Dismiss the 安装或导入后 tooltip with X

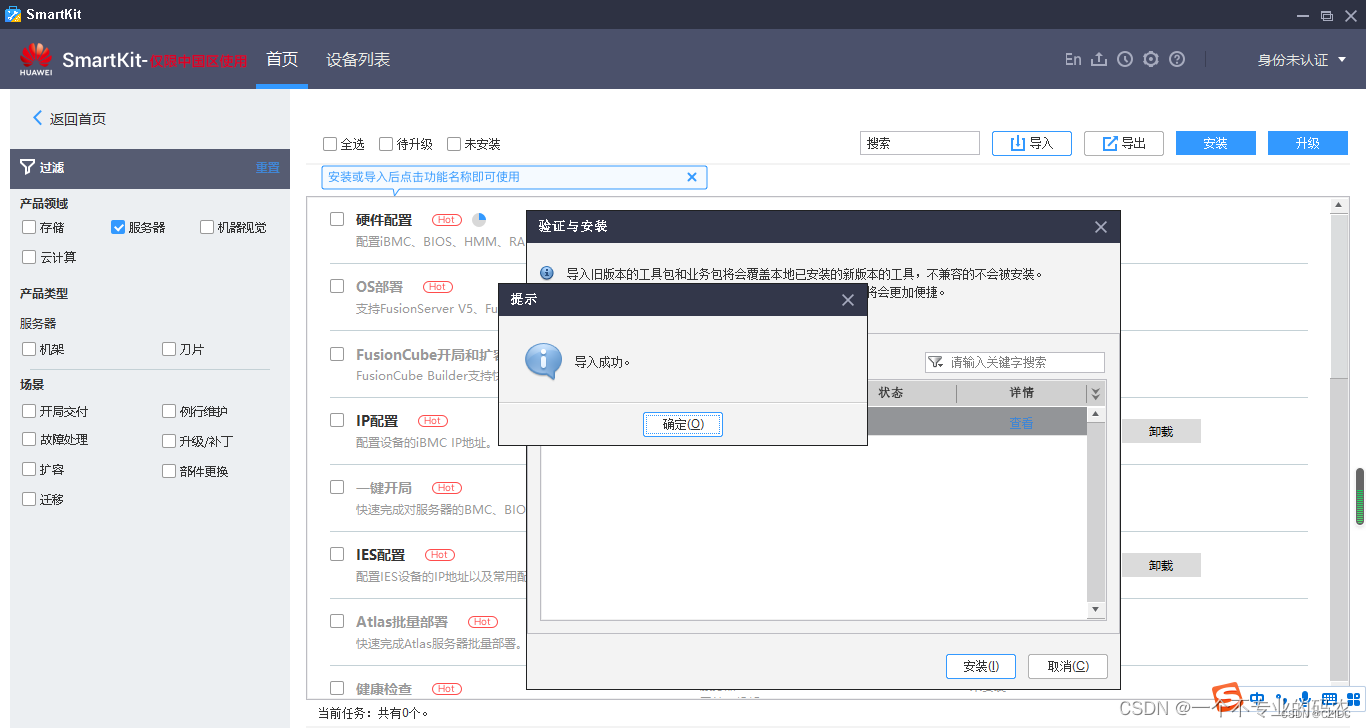click(x=692, y=177)
